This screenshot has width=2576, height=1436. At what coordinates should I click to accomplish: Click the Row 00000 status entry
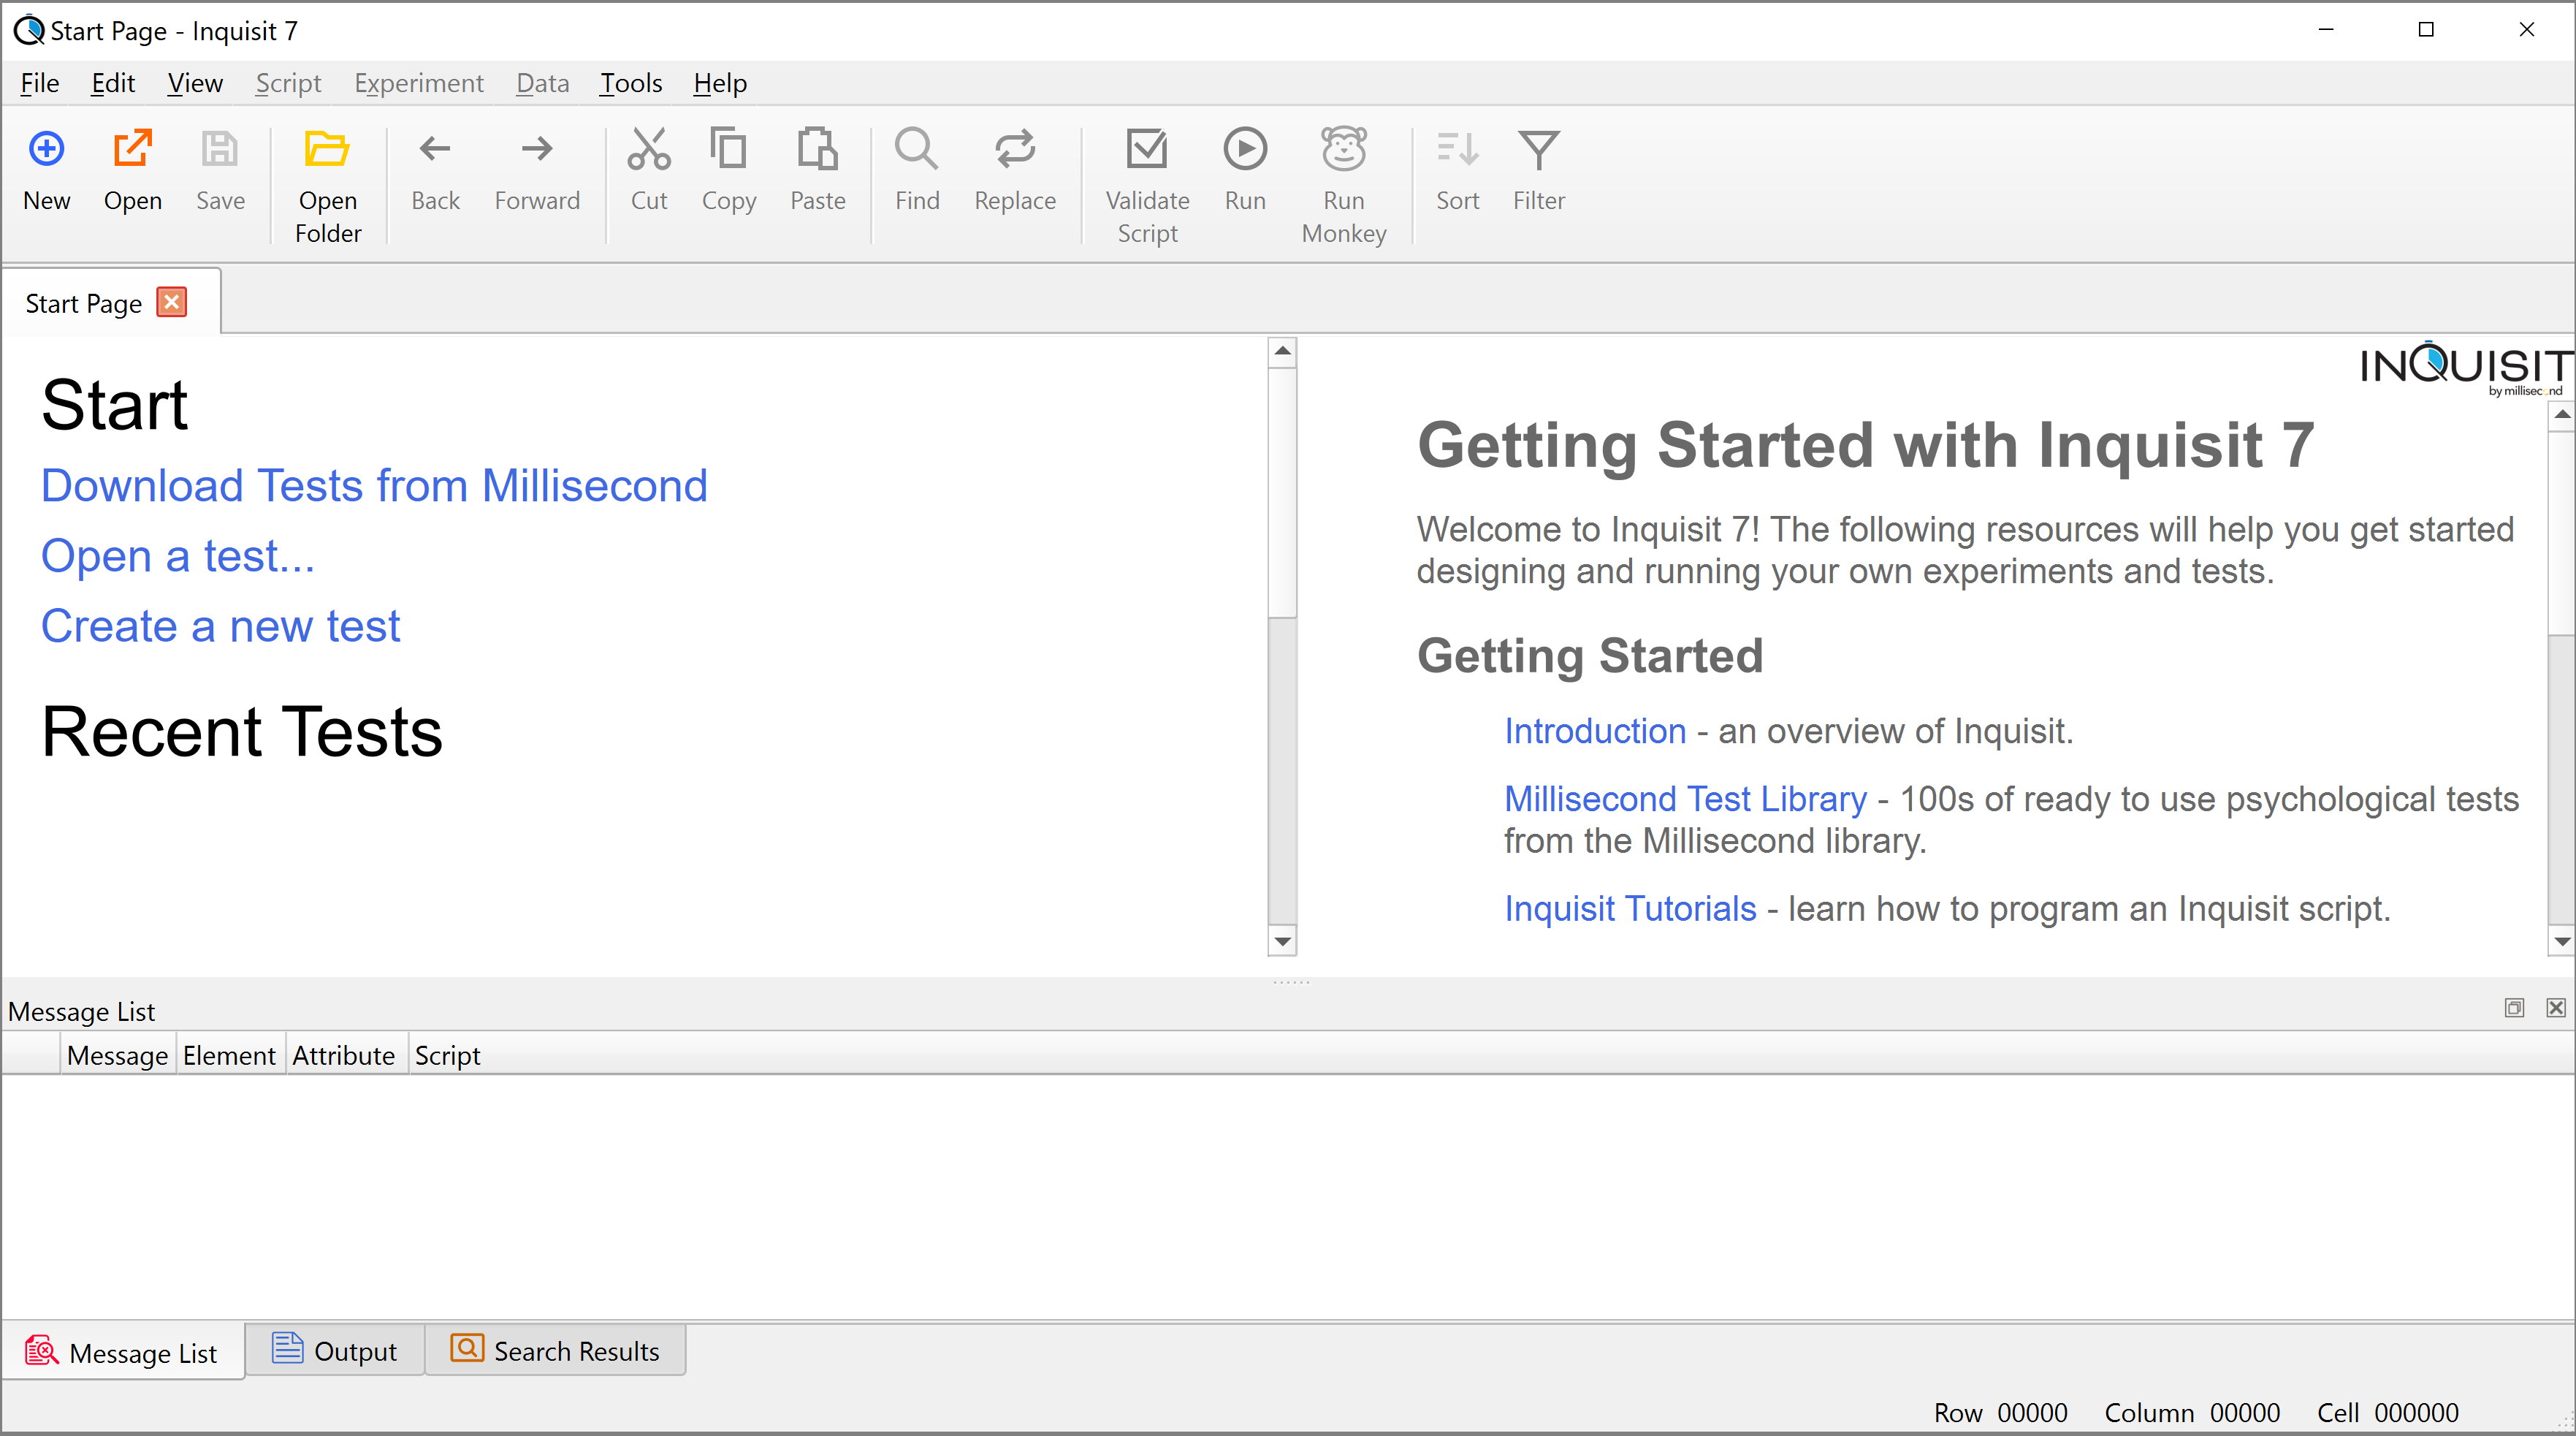tap(2000, 1412)
